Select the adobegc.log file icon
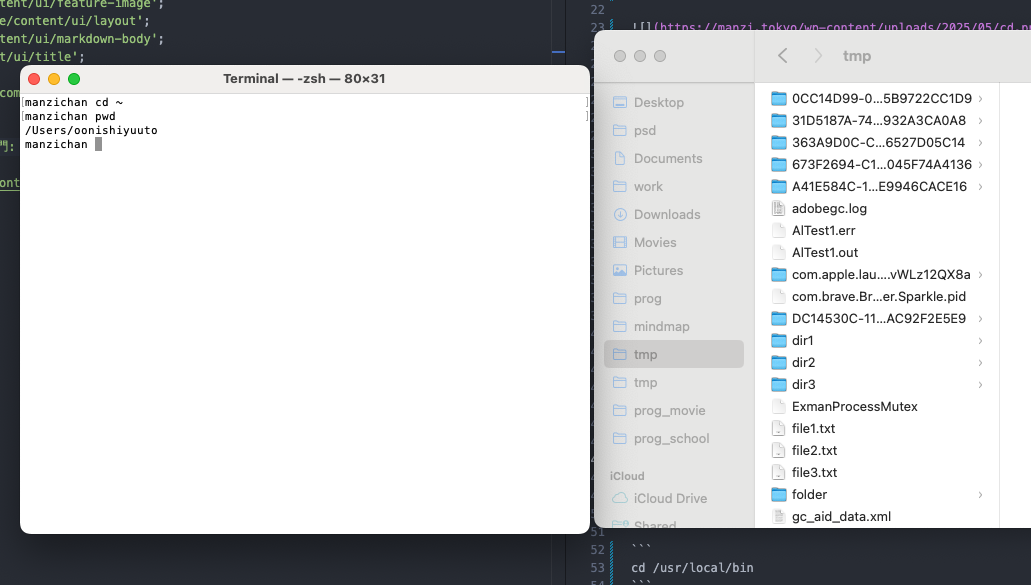The image size is (1031, 585). click(779, 208)
